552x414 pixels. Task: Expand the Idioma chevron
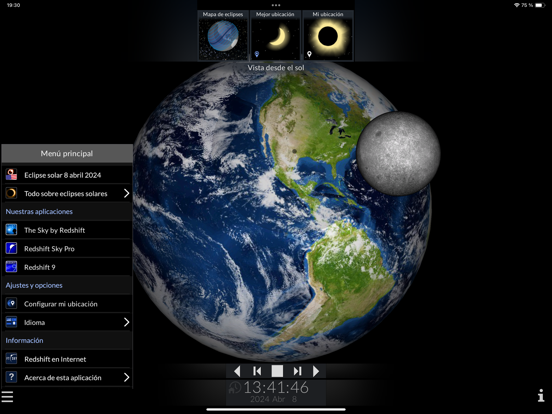pos(126,322)
